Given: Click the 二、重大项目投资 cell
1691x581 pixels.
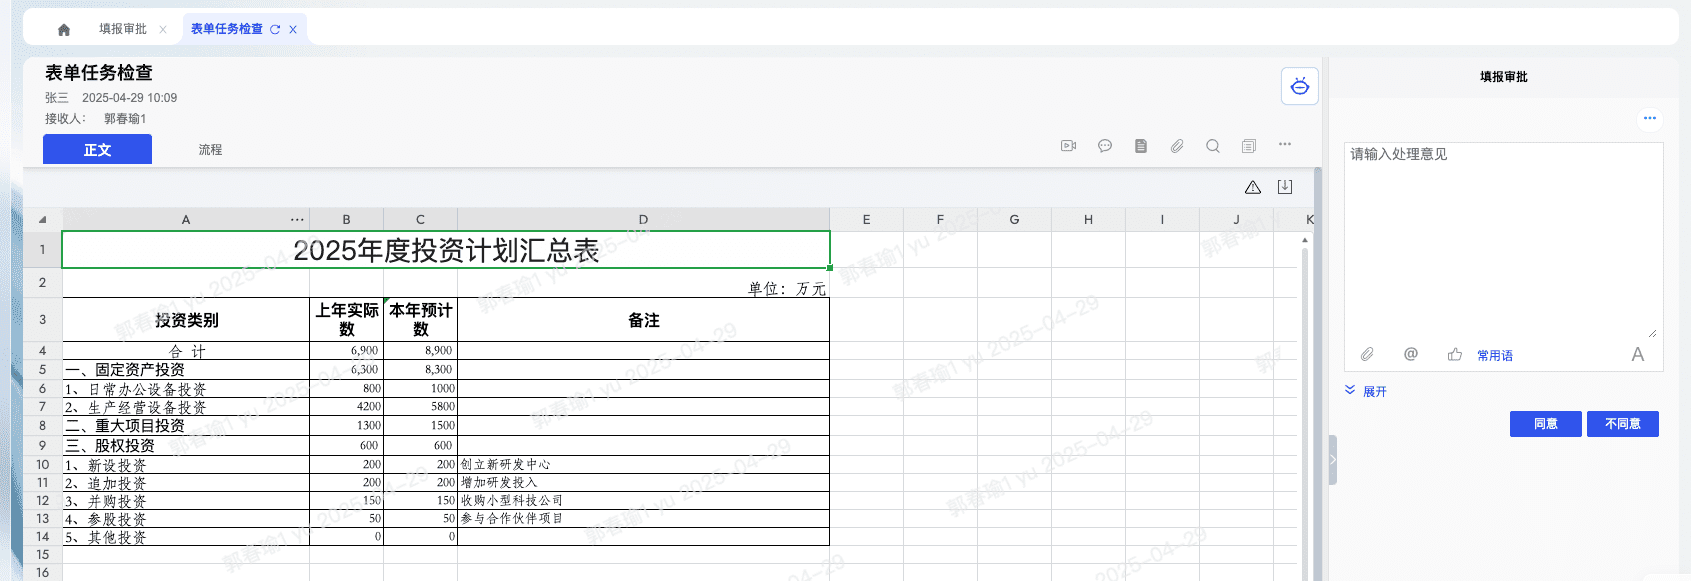Looking at the screenshot, I should coord(186,425).
